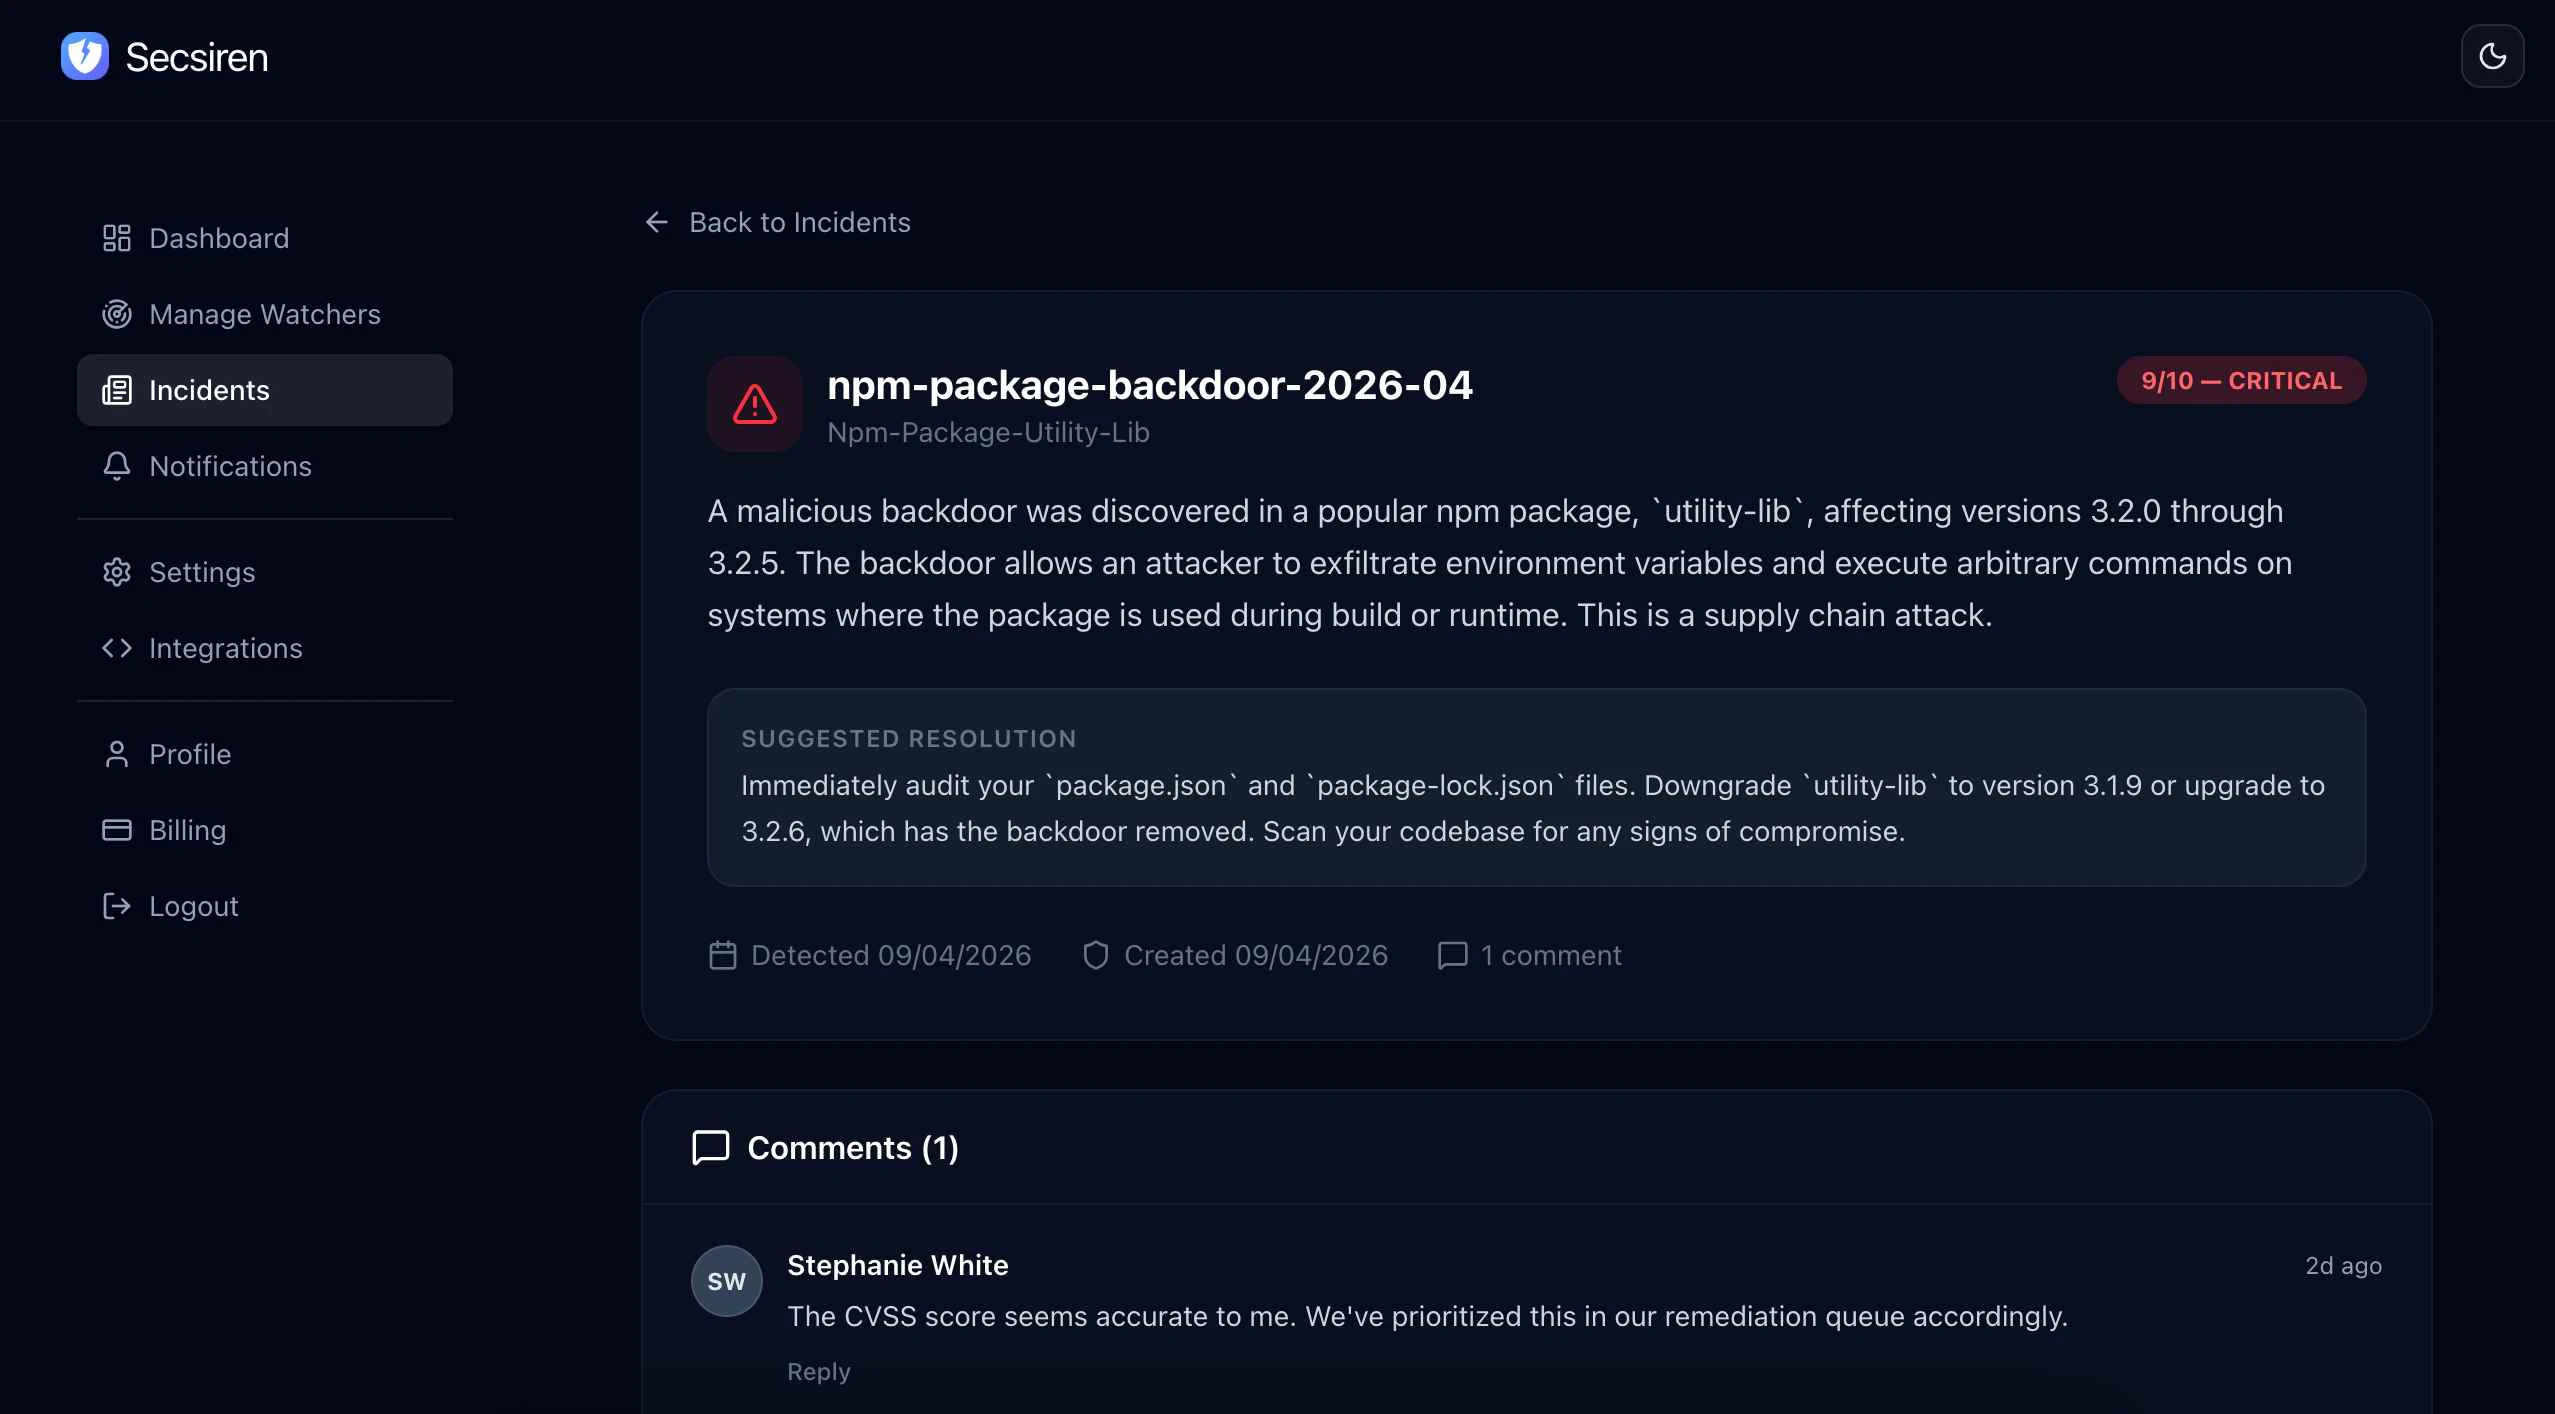Open the Notifications bell icon
Screen dimensions: 2555x1414
116,466
